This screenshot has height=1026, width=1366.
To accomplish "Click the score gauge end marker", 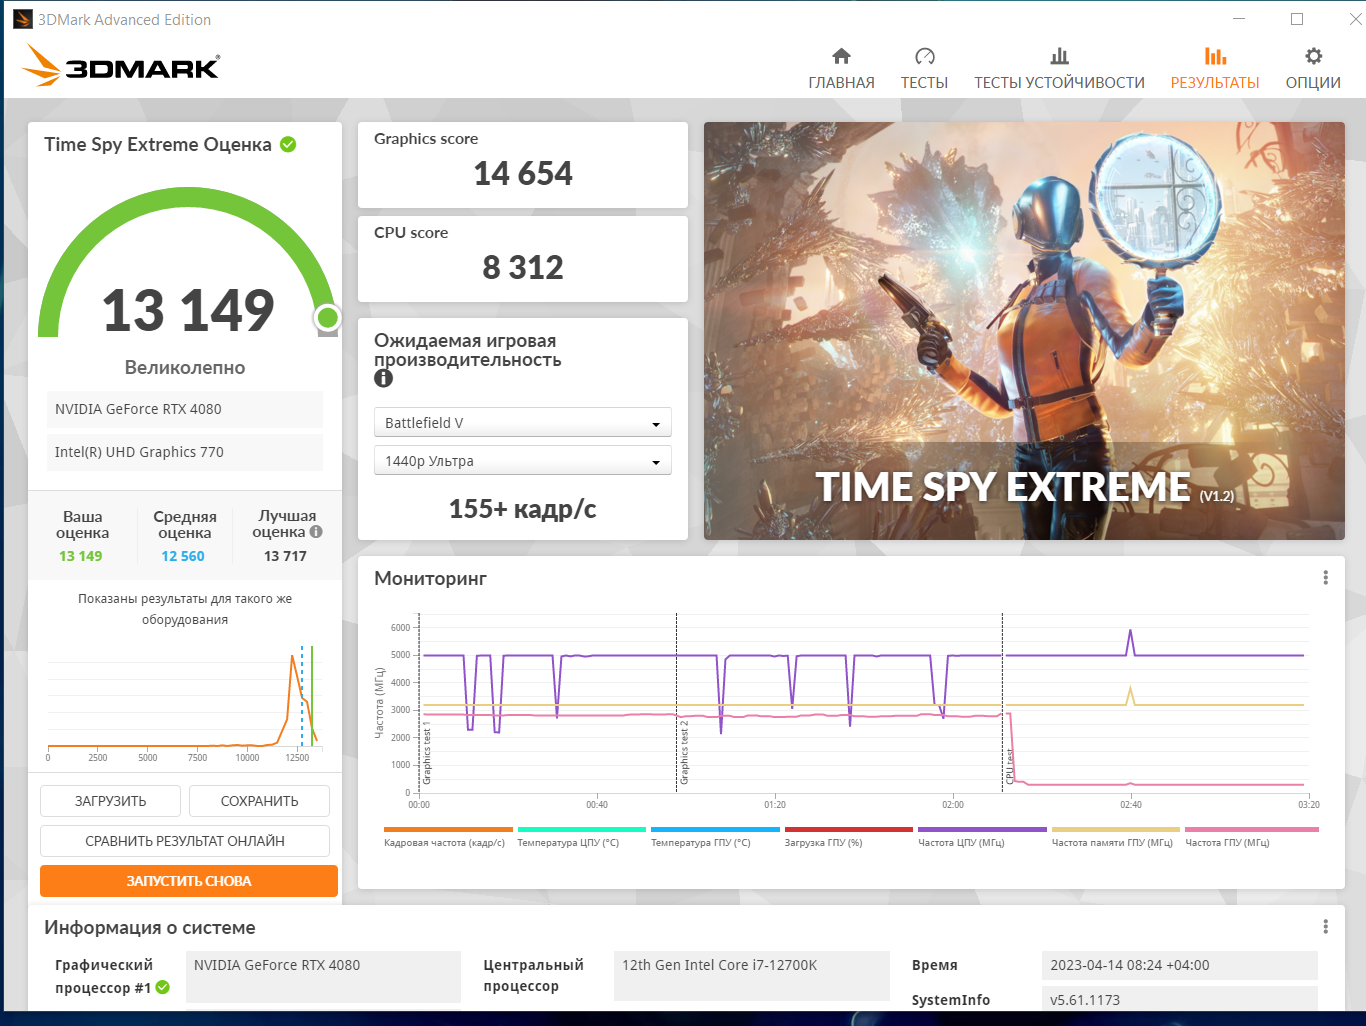I will (327, 318).
